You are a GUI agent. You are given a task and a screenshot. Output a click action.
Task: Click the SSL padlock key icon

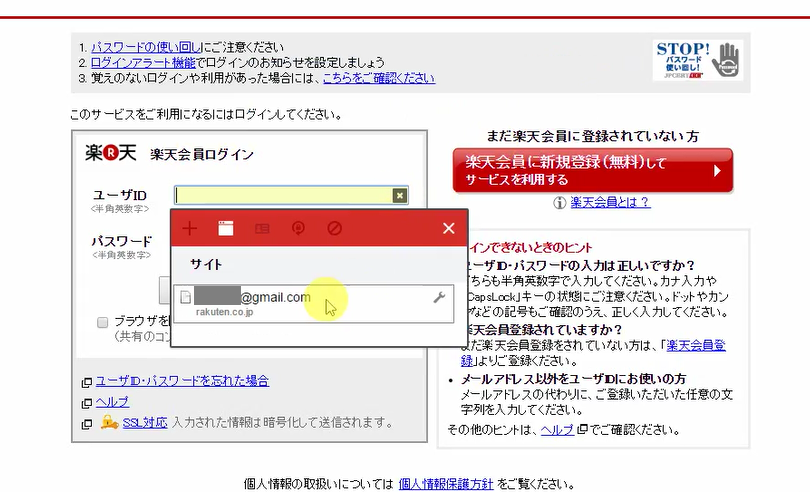[x=109, y=422]
